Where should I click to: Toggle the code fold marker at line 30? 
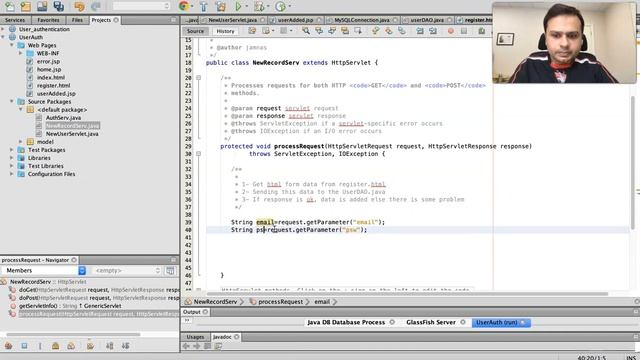(x=198, y=154)
